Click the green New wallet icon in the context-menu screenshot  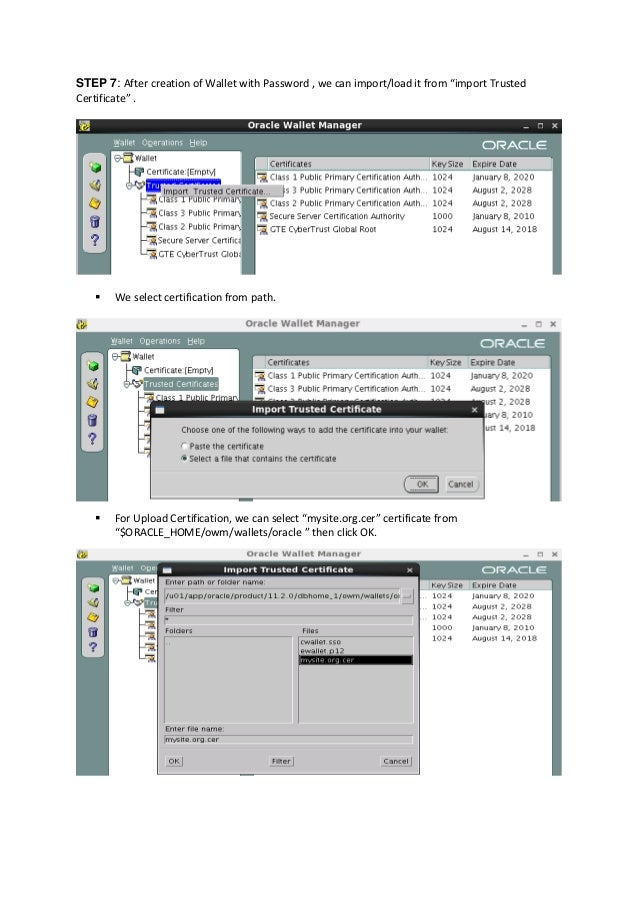pyautogui.click(x=95, y=167)
